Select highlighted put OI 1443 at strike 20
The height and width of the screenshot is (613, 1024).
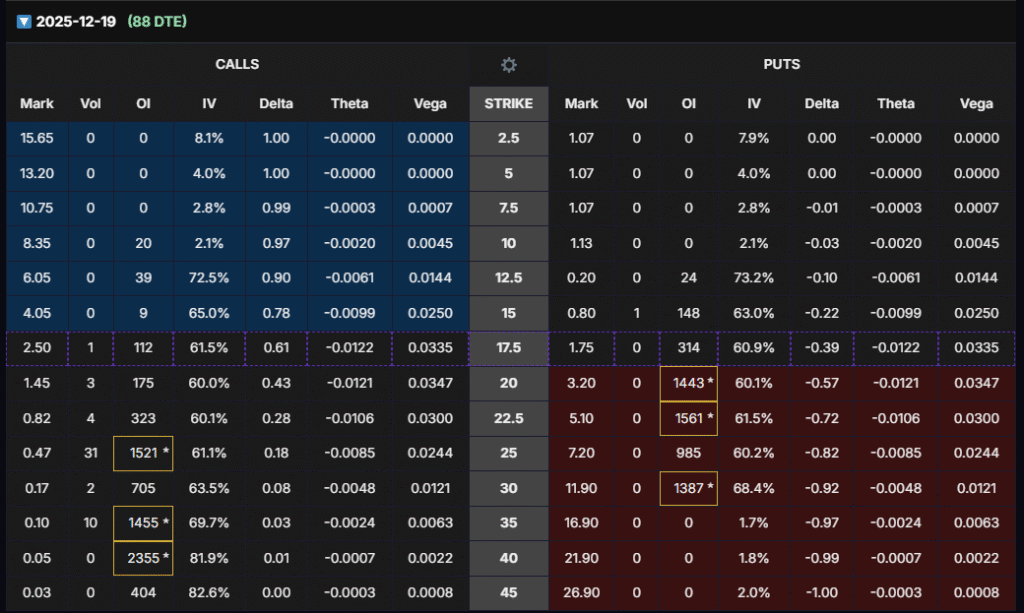[x=688, y=384]
